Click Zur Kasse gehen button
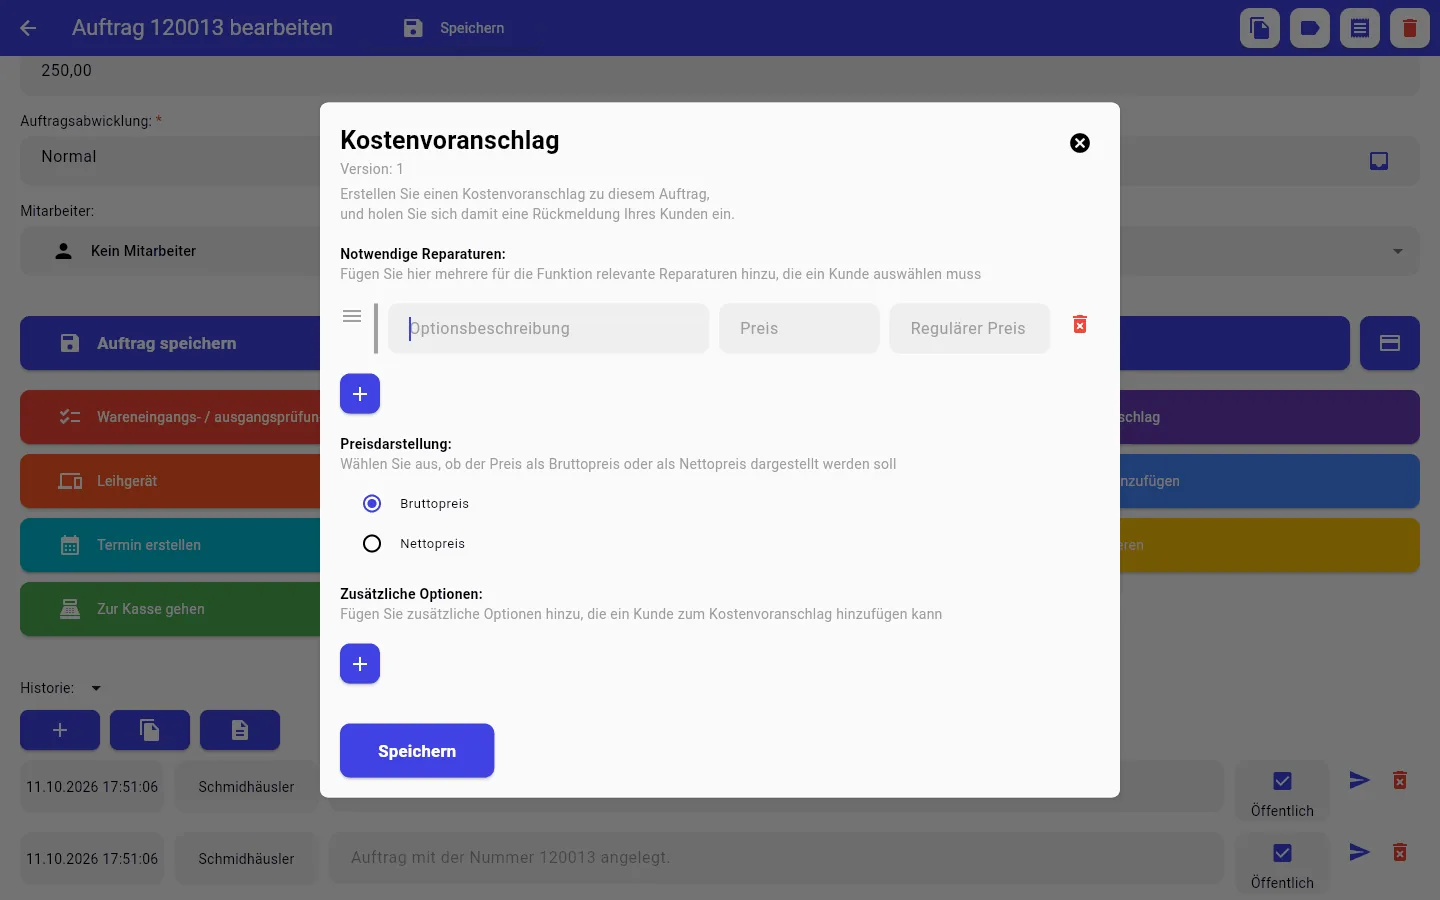 (x=170, y=609)
